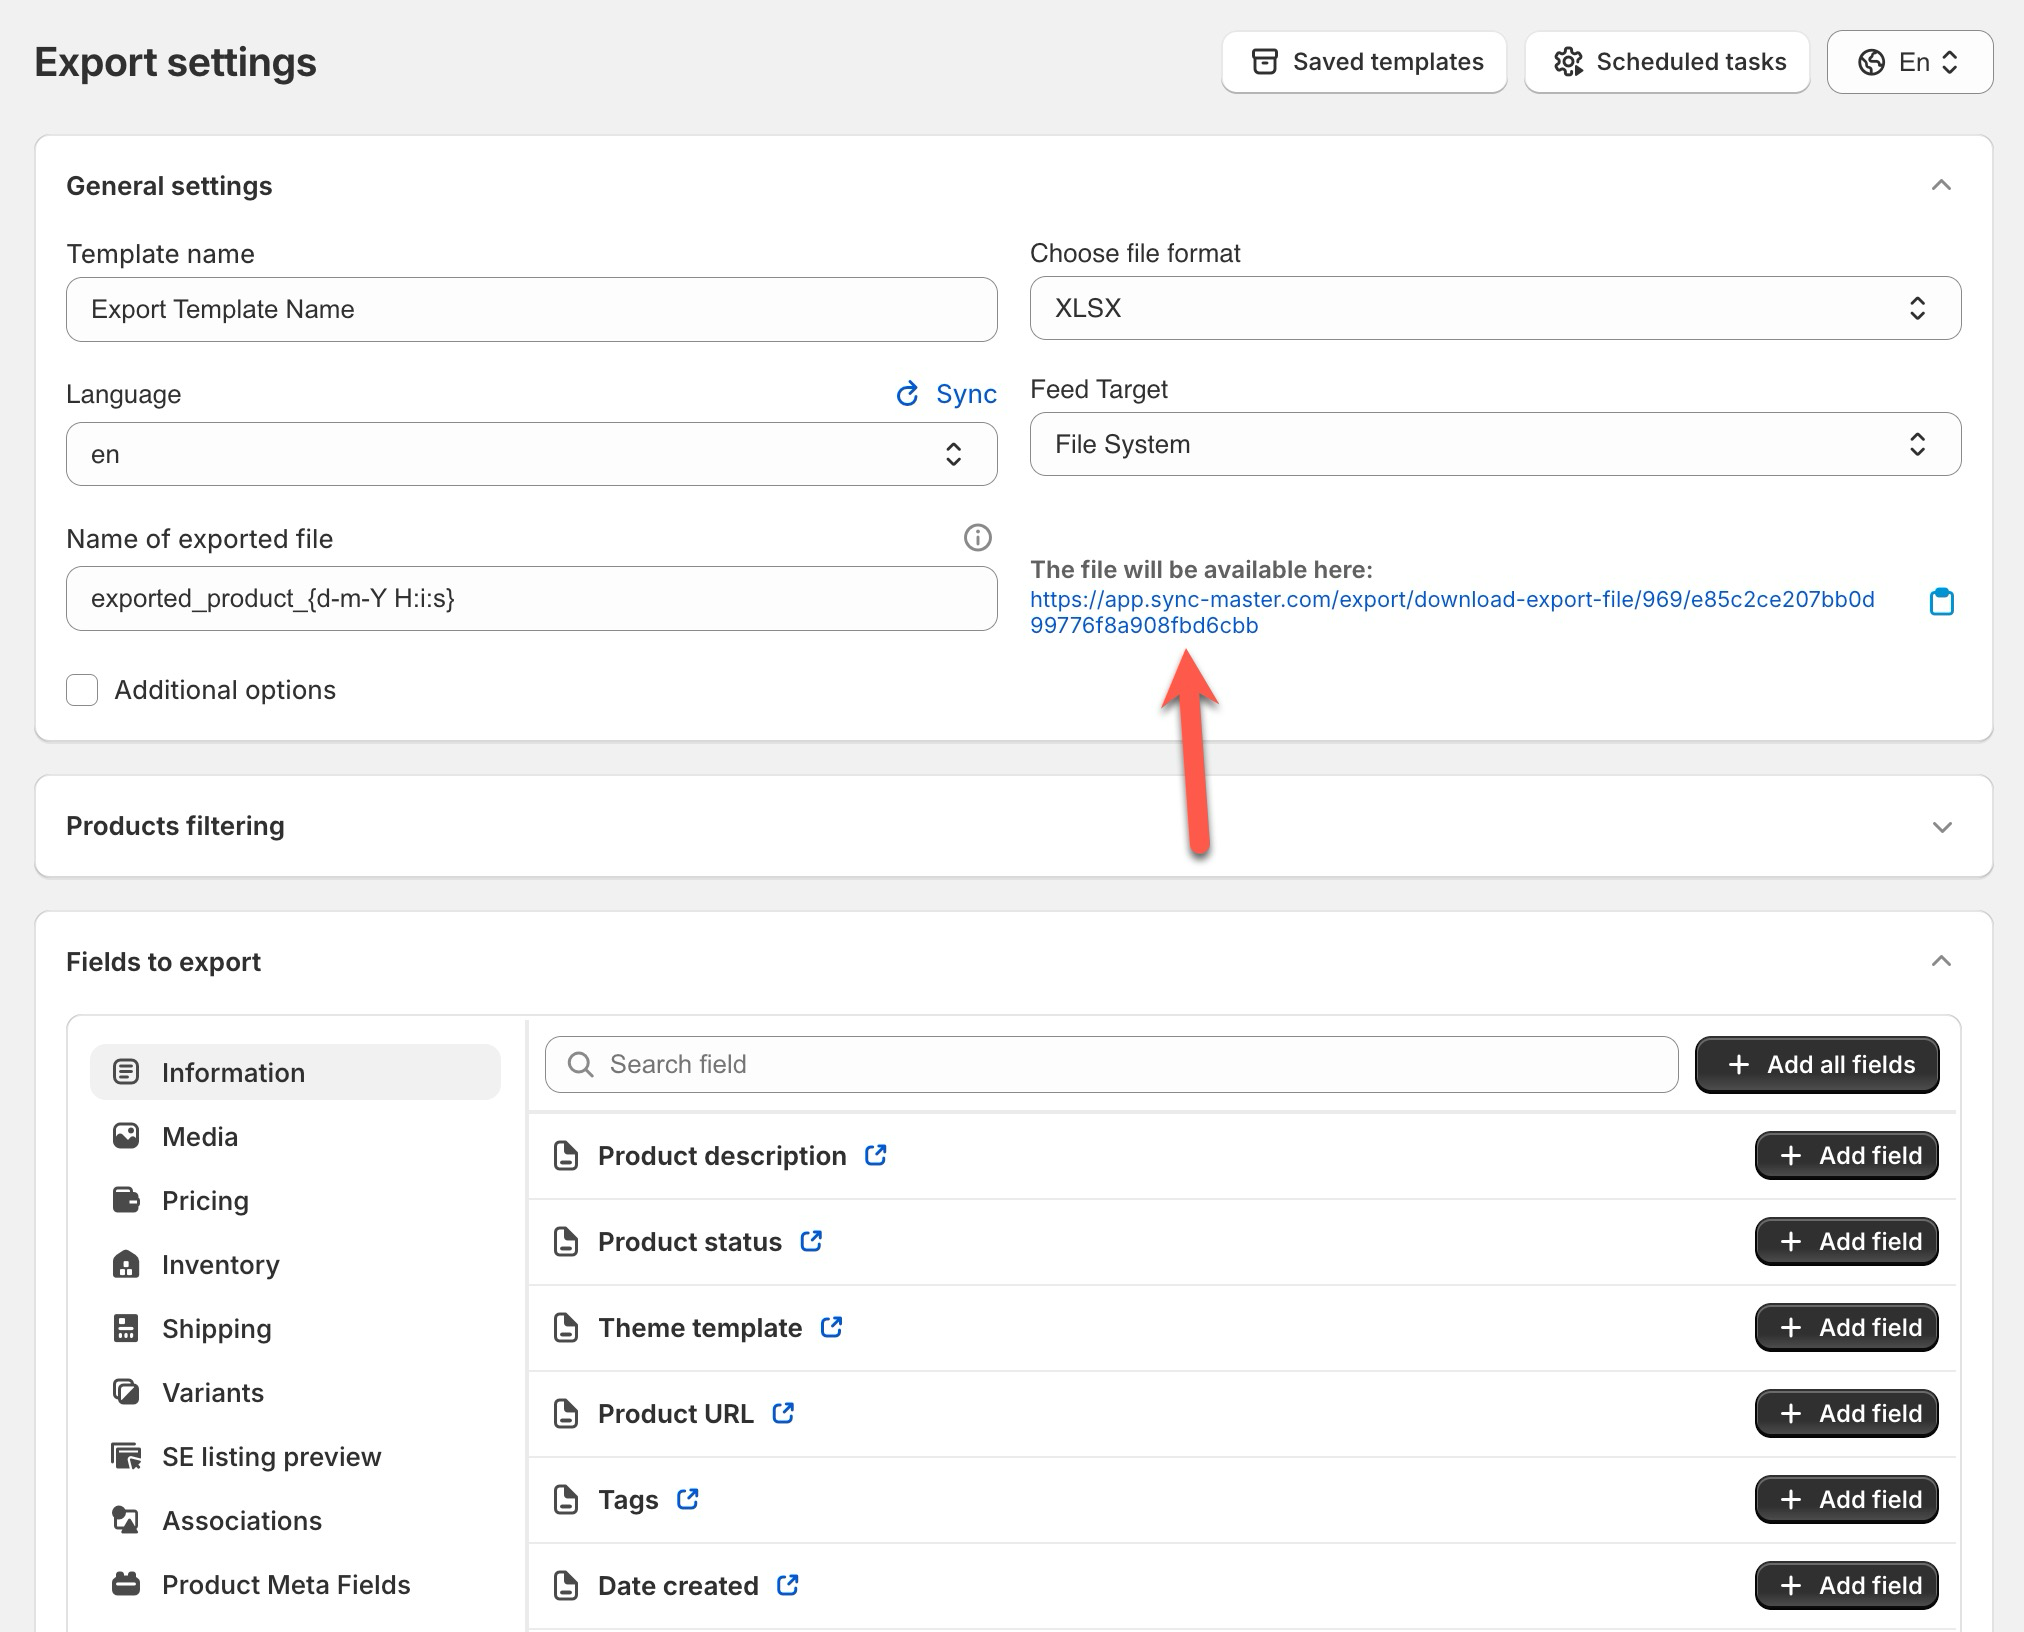
Task: Click the document icon beside Product URL
Action: [566, 1413]
